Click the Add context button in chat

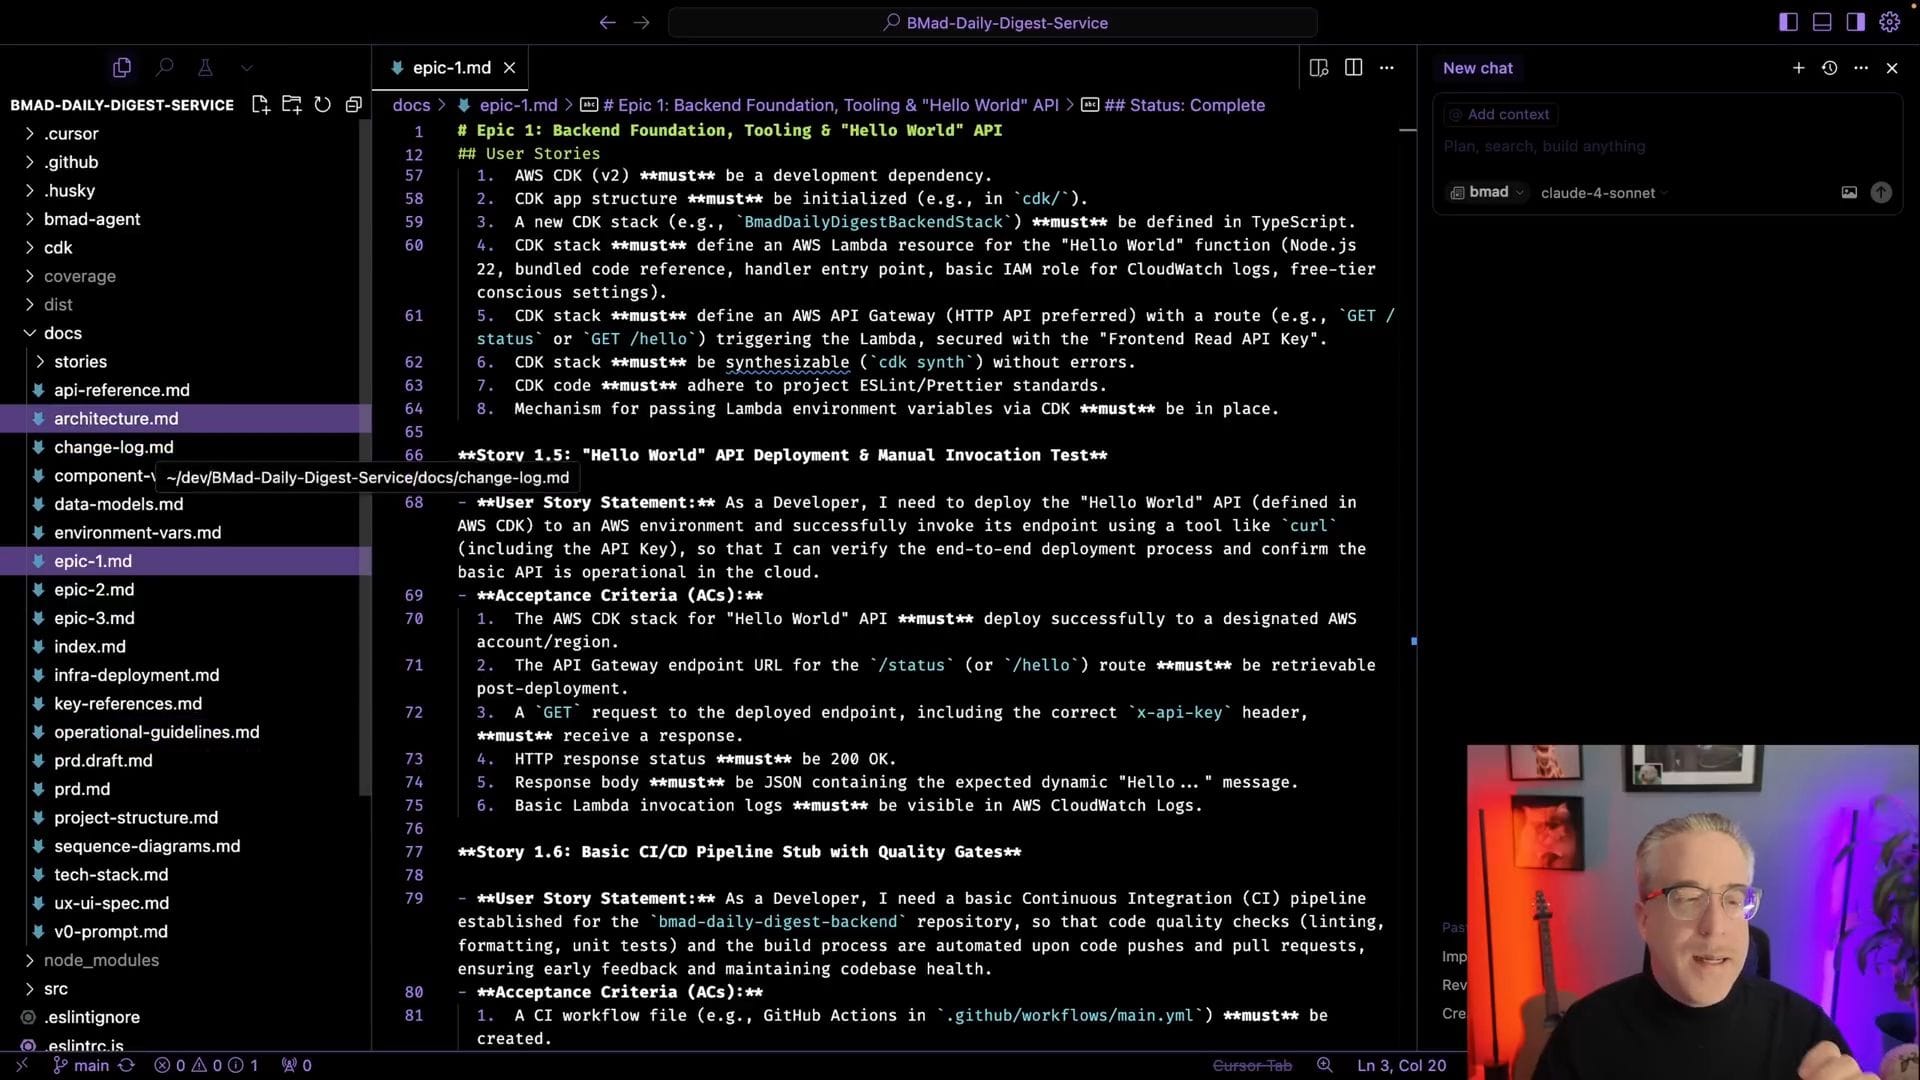click(1499, 114)
